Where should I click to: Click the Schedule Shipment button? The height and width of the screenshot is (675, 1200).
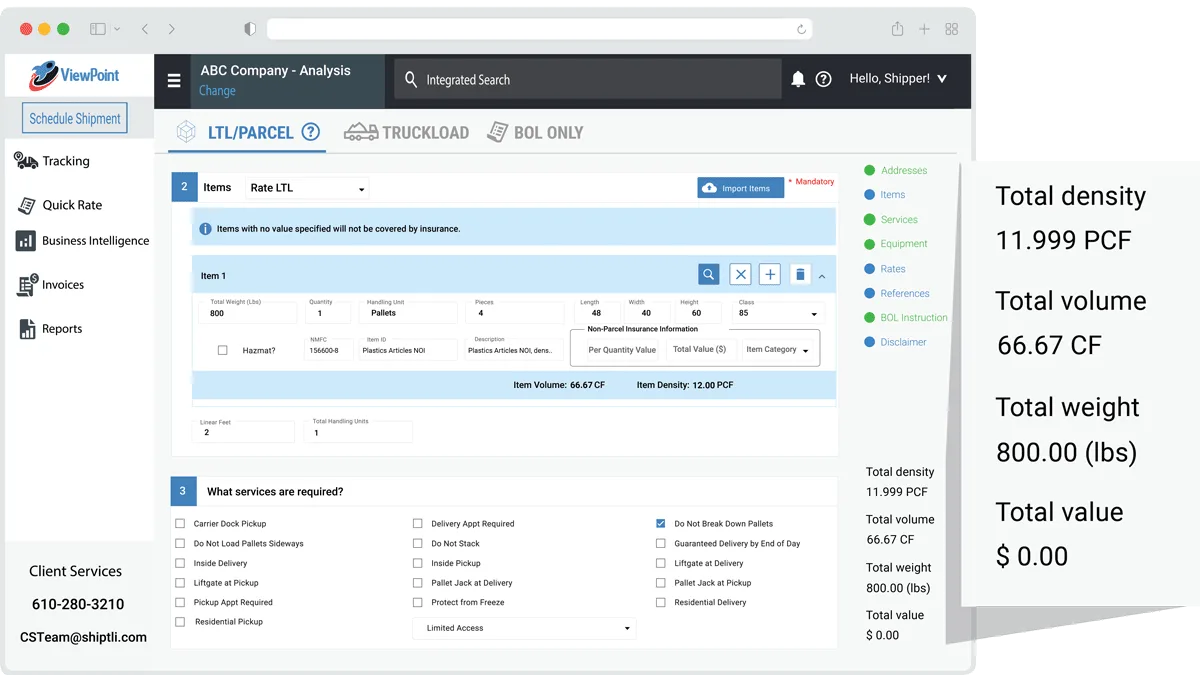[75, 118]
